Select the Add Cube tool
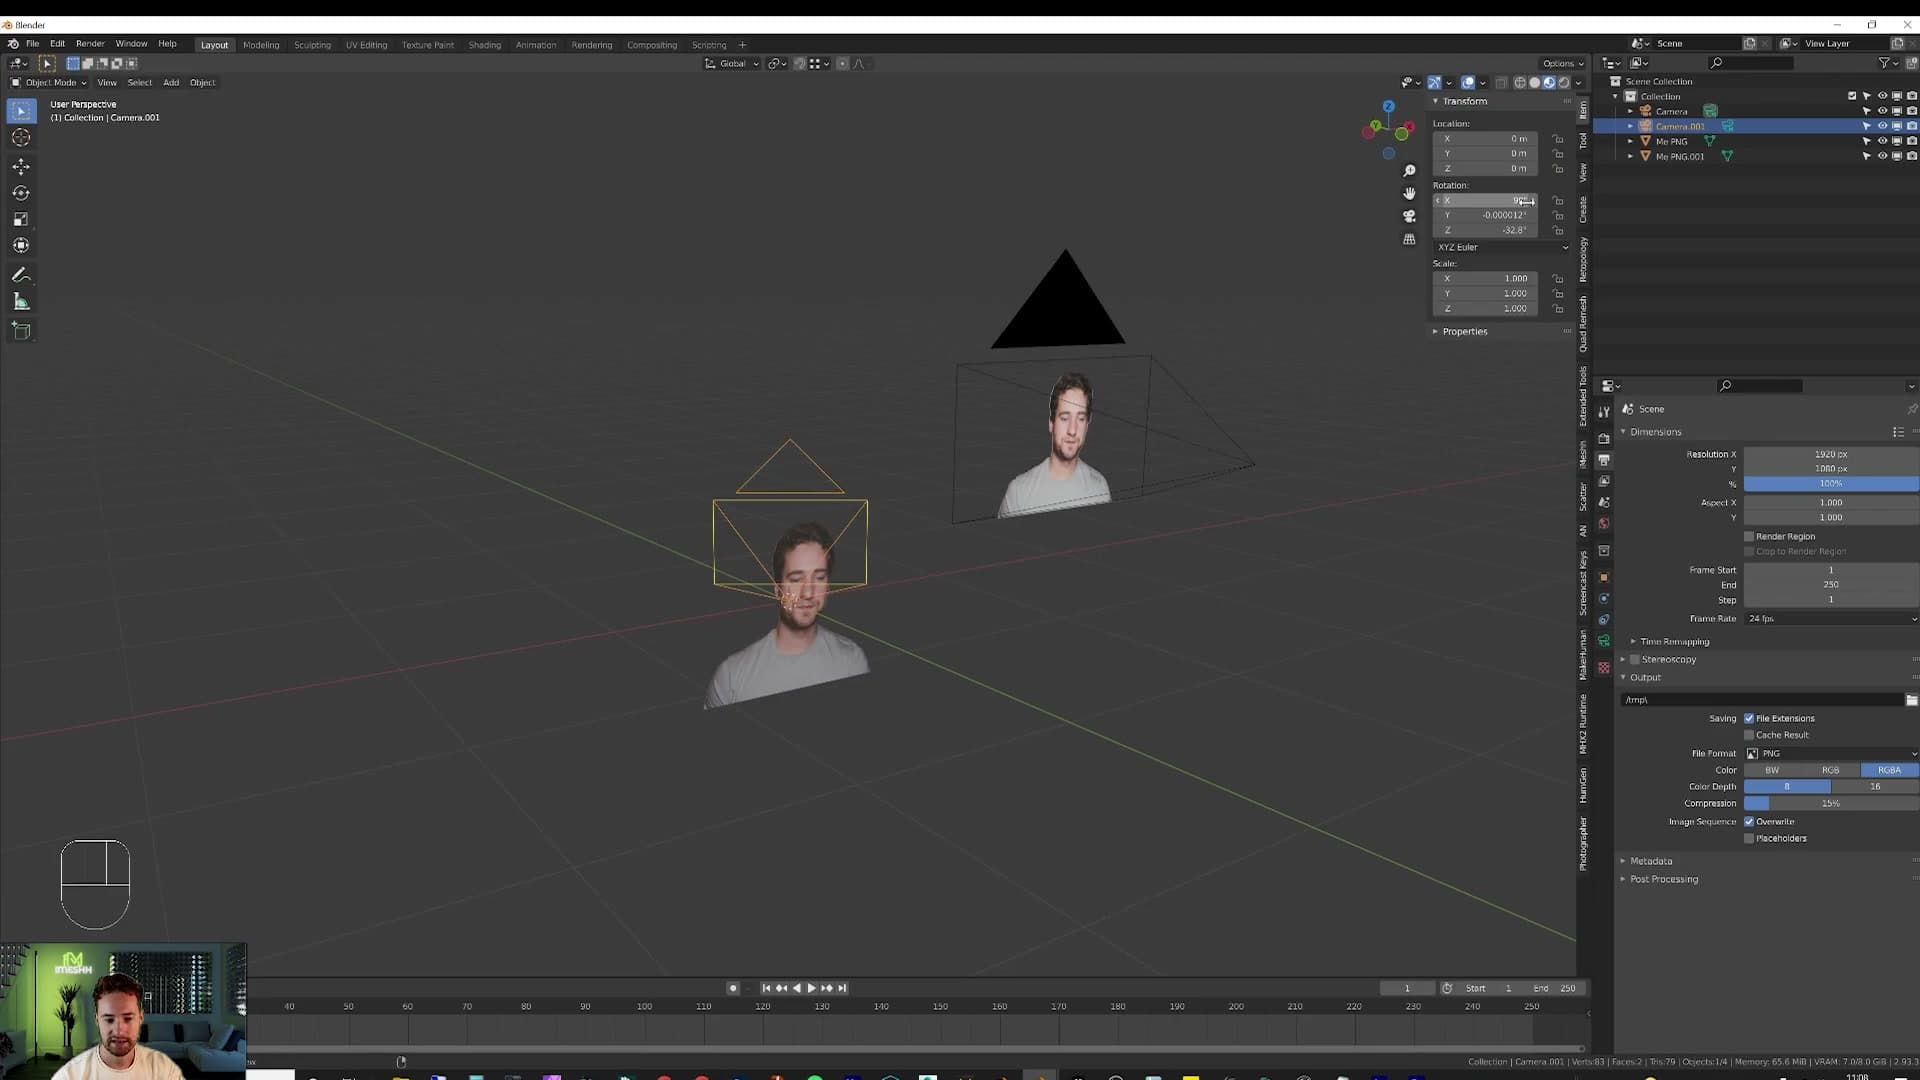1920x1080 pixels. coord(21,331)
